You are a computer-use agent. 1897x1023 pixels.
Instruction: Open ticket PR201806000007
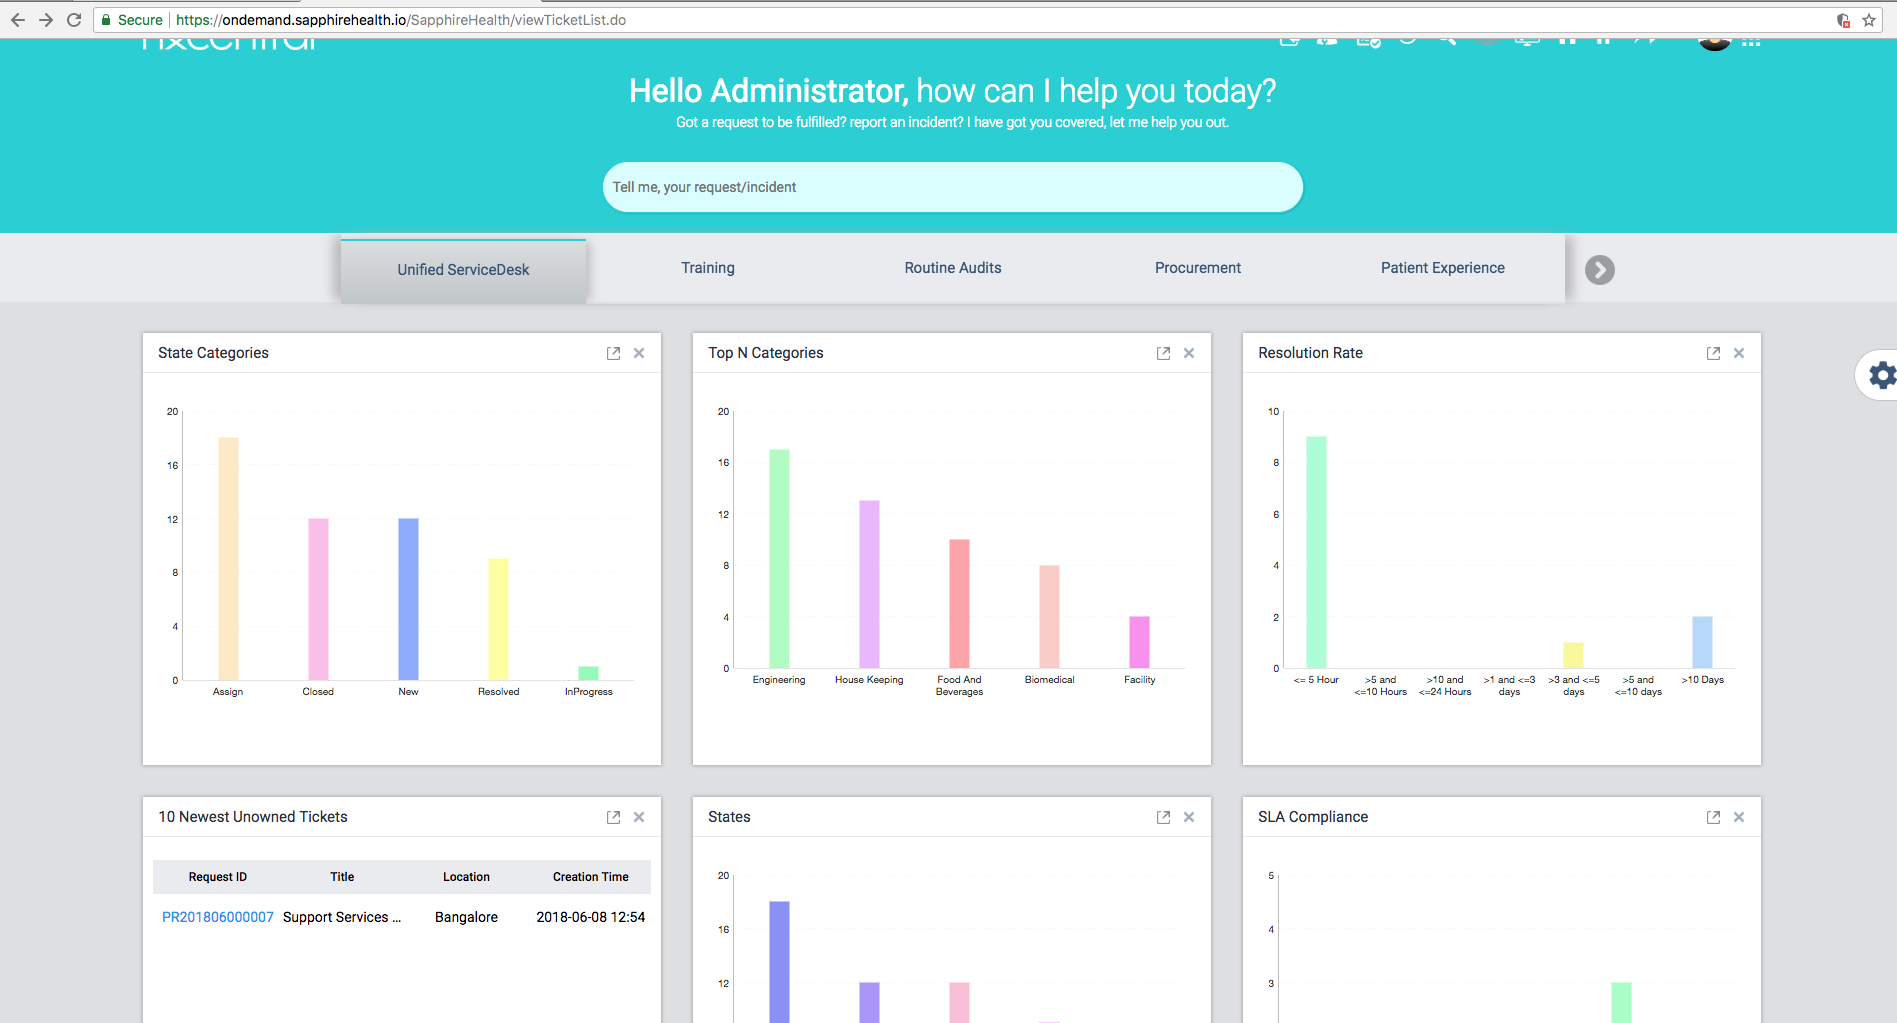coord(218,917)
